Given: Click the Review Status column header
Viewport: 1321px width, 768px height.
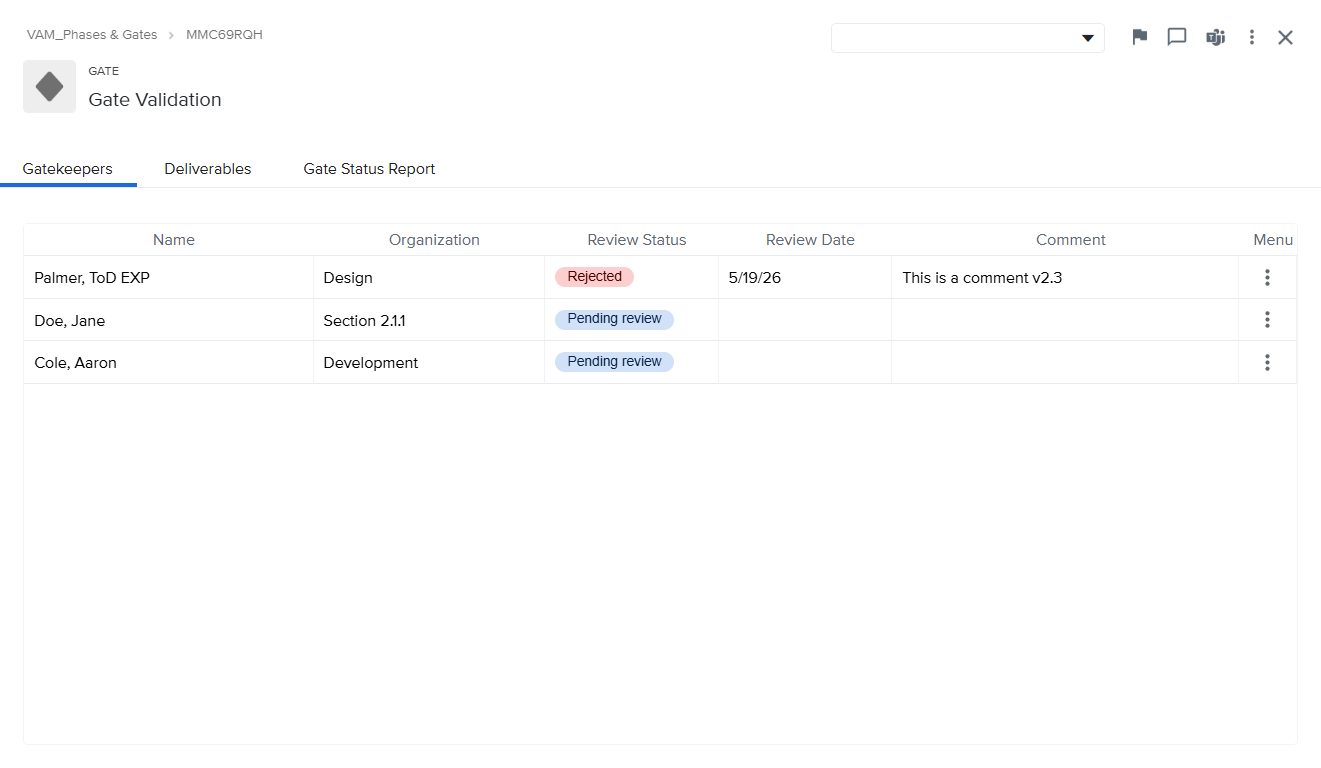Looking at the screenshot, I should (637, 240).
